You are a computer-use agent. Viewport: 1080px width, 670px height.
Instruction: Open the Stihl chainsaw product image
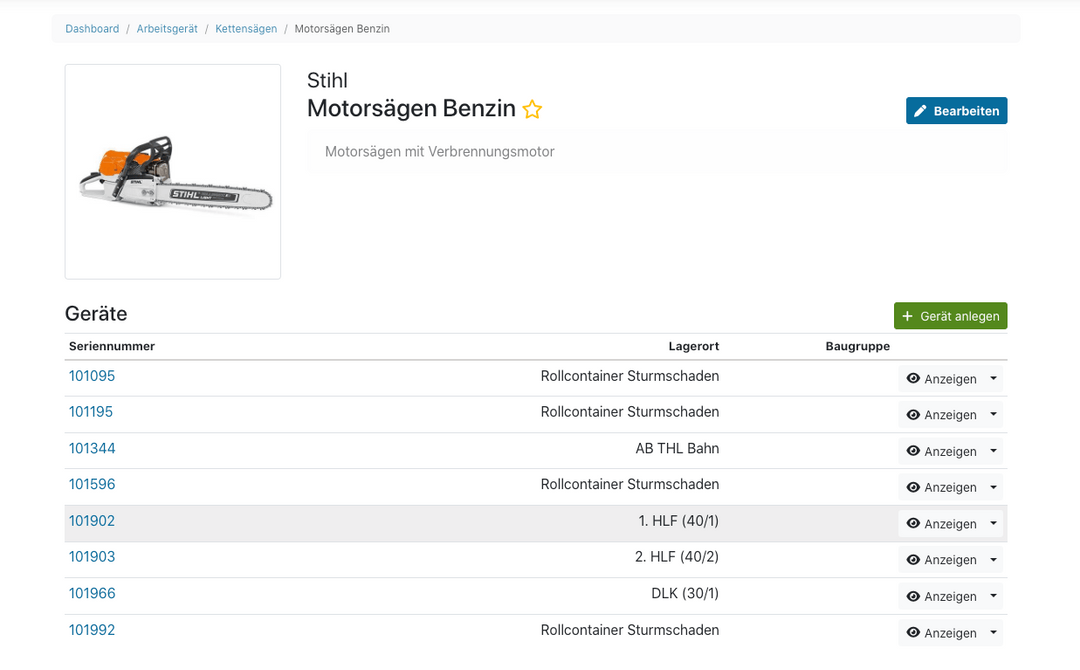click(173, 171)
